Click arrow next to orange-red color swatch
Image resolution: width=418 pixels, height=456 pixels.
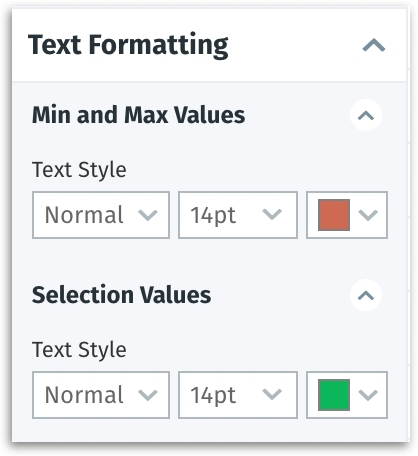pos(368,215)
